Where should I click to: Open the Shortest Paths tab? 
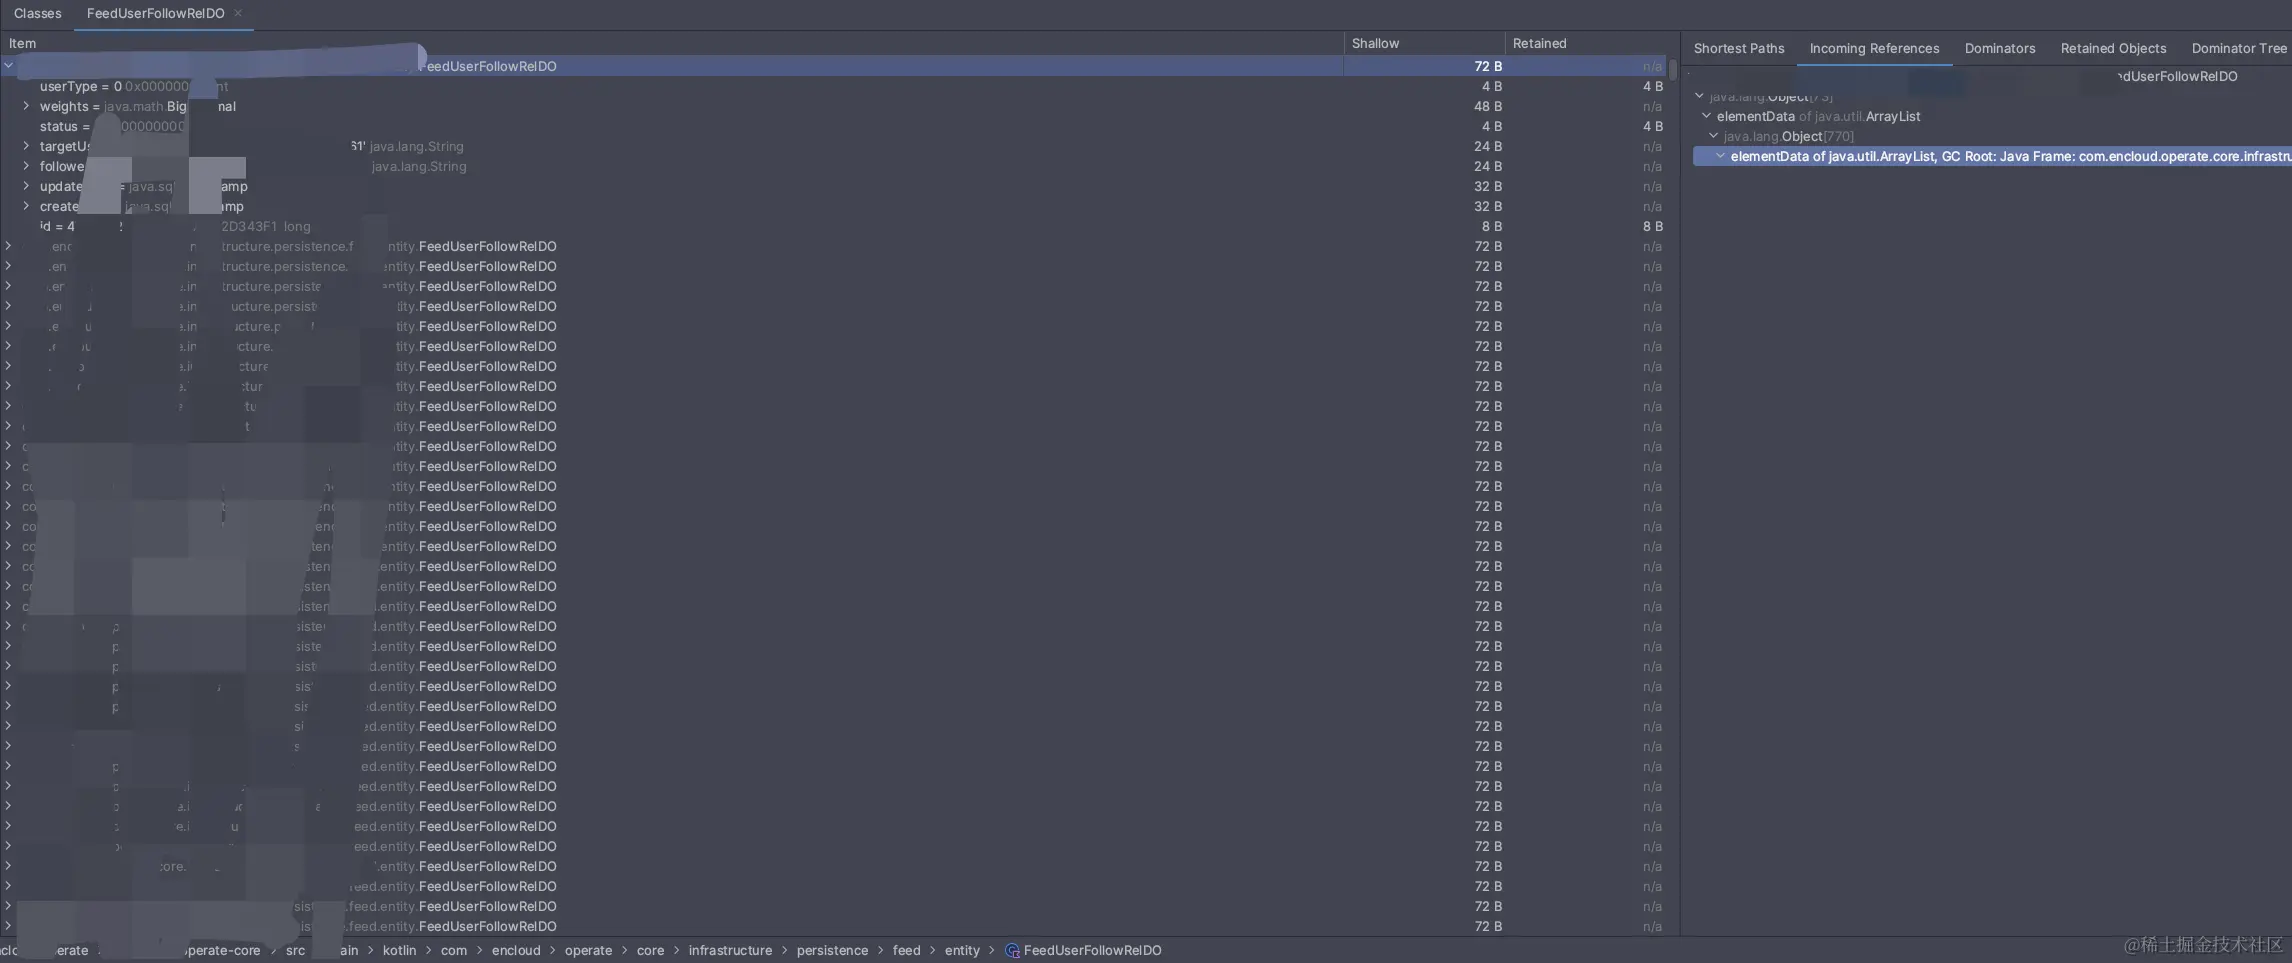(x=1739, y=48)
